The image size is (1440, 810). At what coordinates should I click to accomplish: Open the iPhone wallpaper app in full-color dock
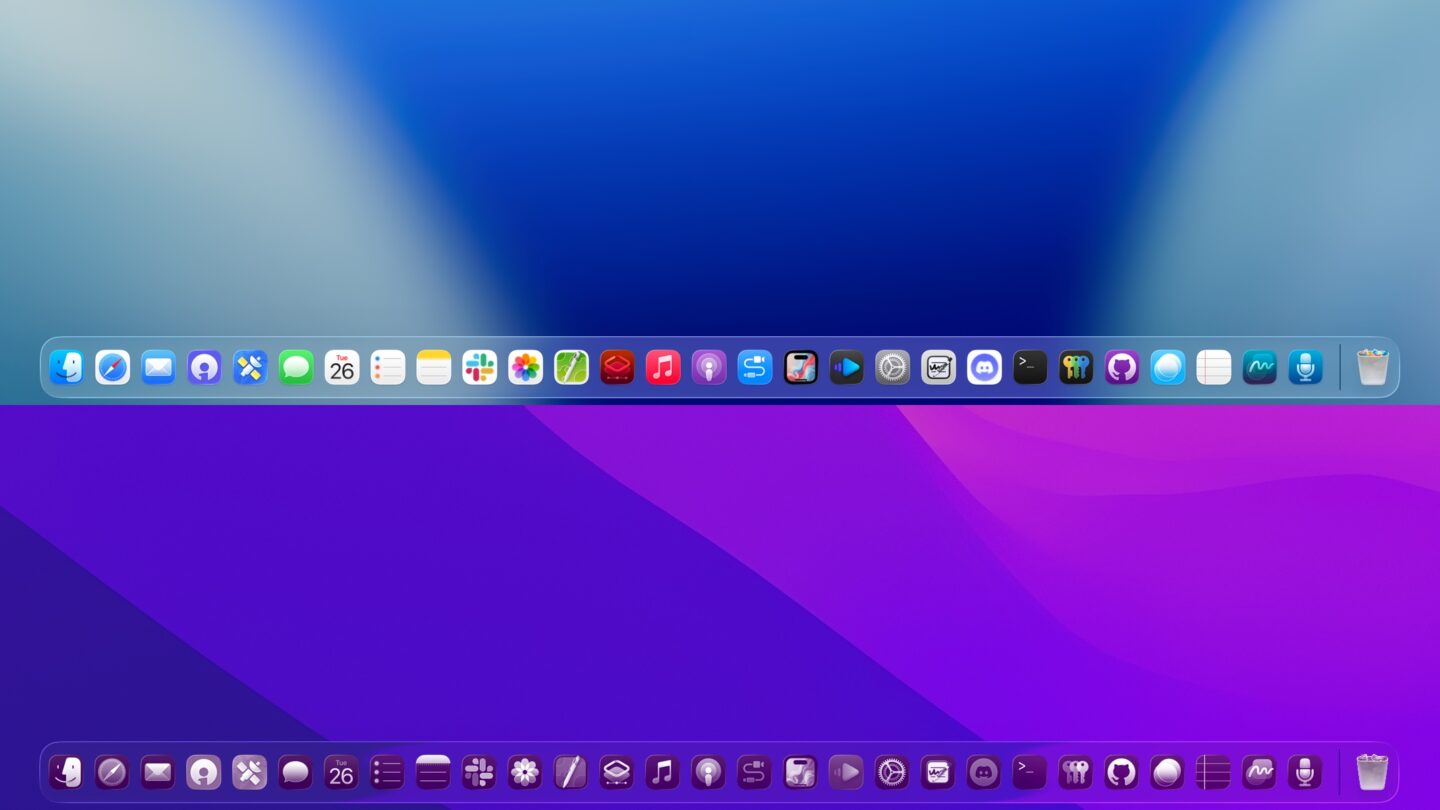click(801, 367)
